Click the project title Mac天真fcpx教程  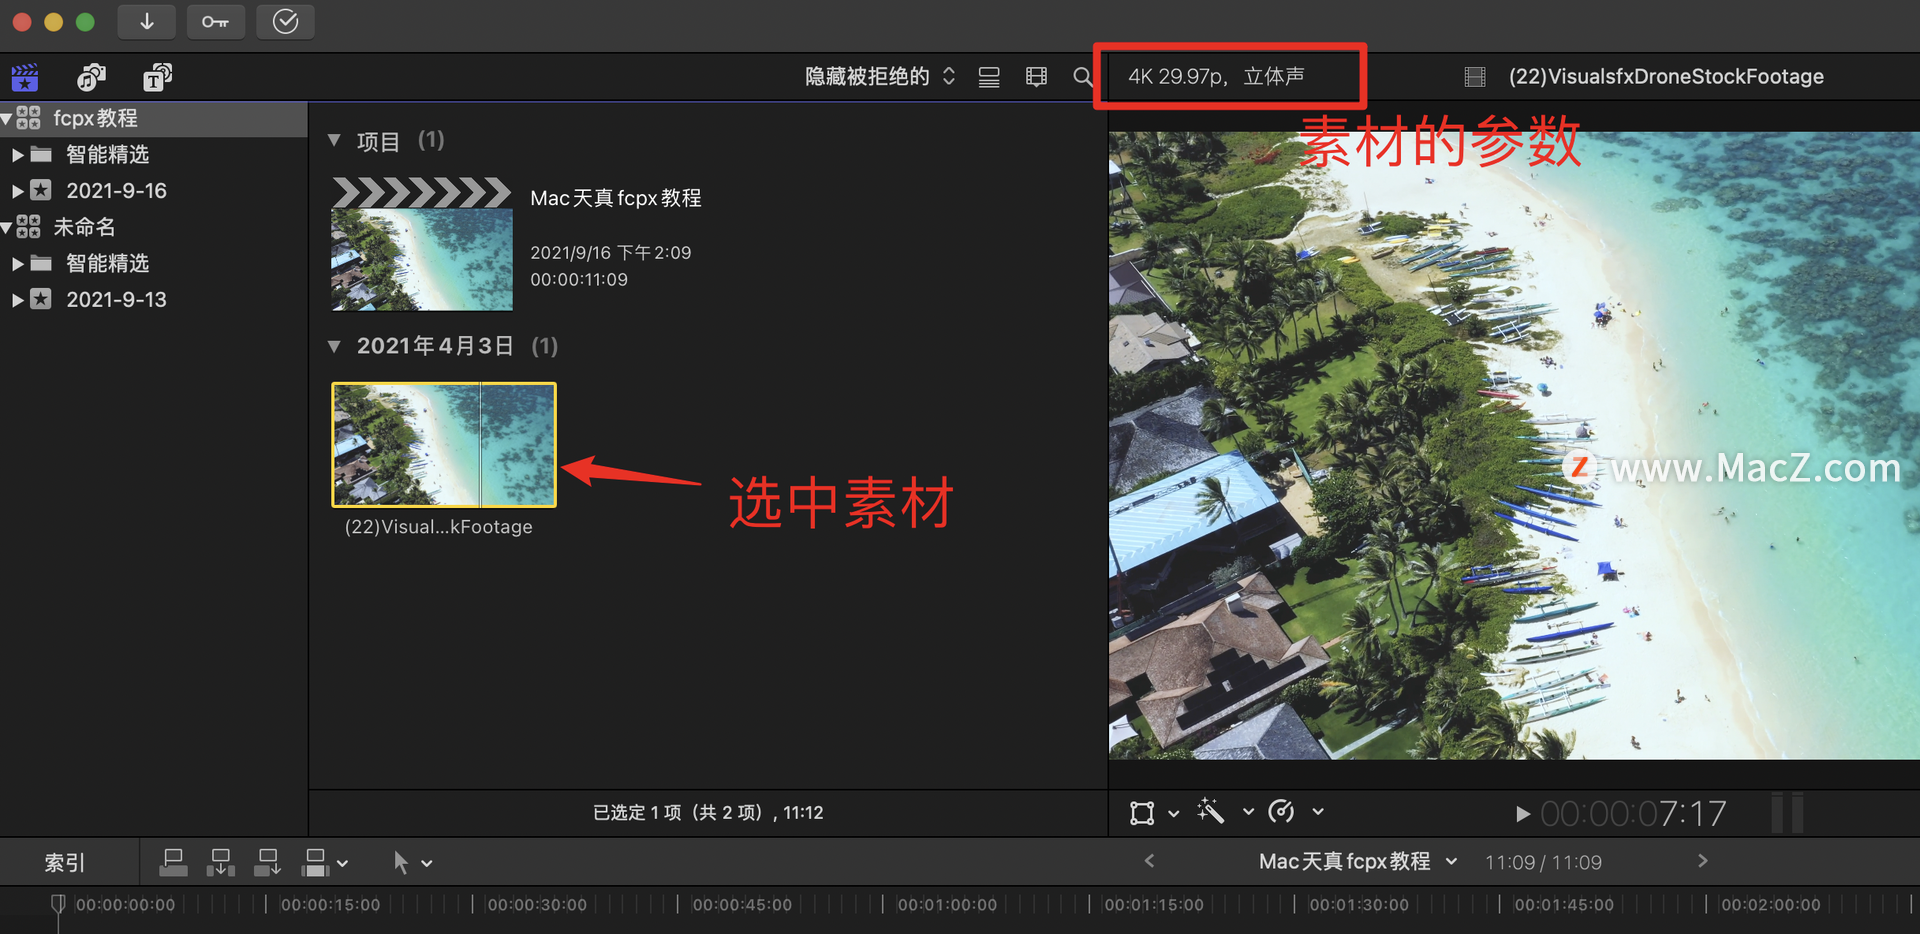point(616,198)
